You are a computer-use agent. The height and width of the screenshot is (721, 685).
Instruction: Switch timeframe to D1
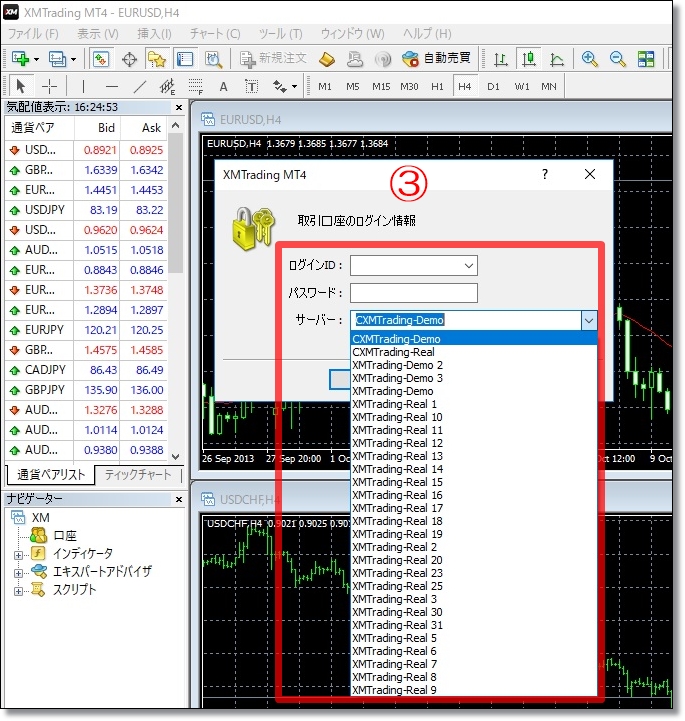(x=493, y=86)
